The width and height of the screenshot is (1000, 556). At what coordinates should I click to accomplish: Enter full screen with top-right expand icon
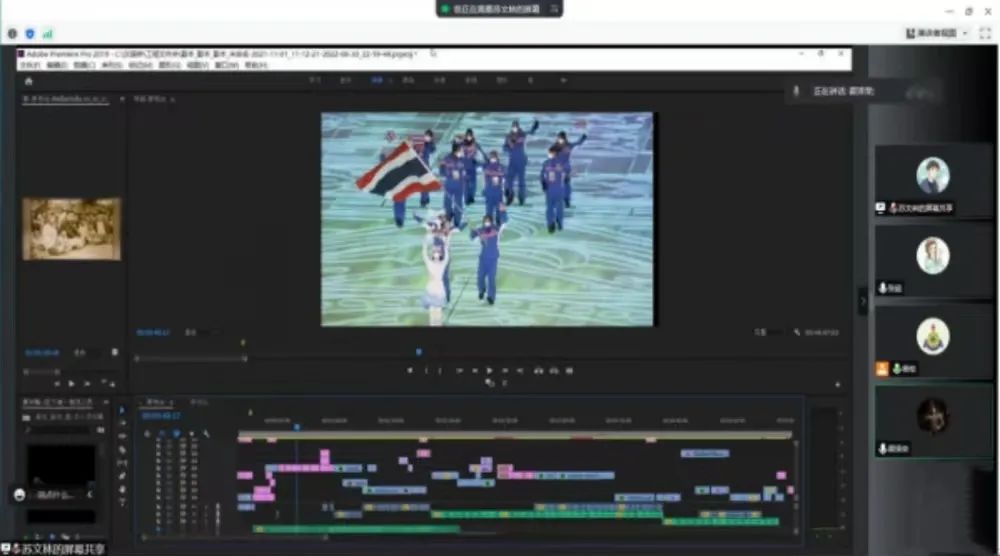pyautogui.click(x=985, y=33)
